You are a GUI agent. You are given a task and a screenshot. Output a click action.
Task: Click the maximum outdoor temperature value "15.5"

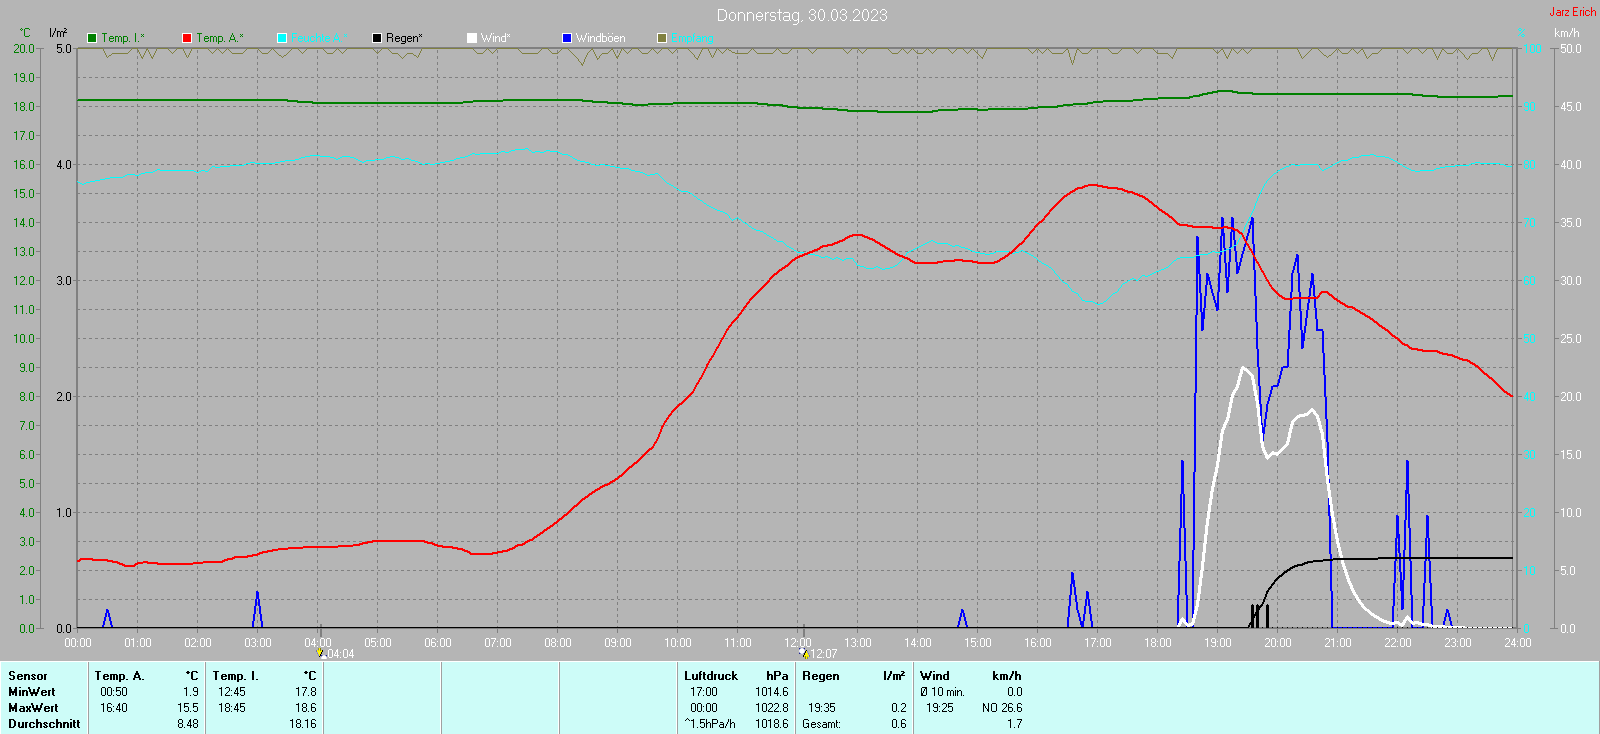188,708
